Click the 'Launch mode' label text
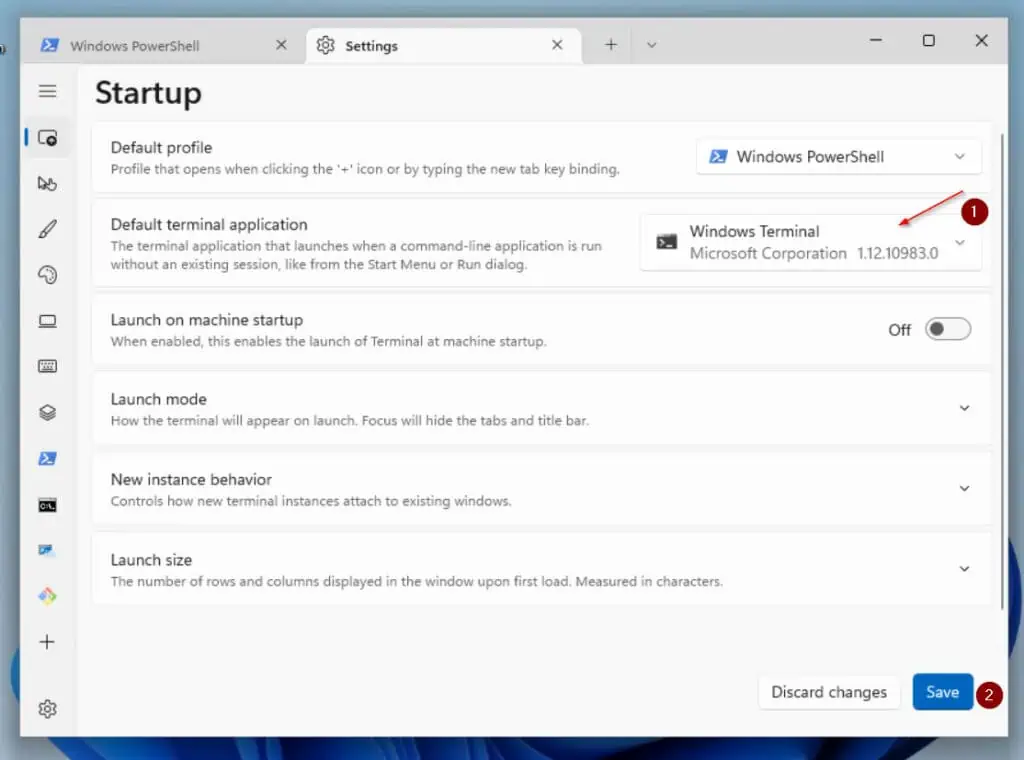 [x=159, y=399]
